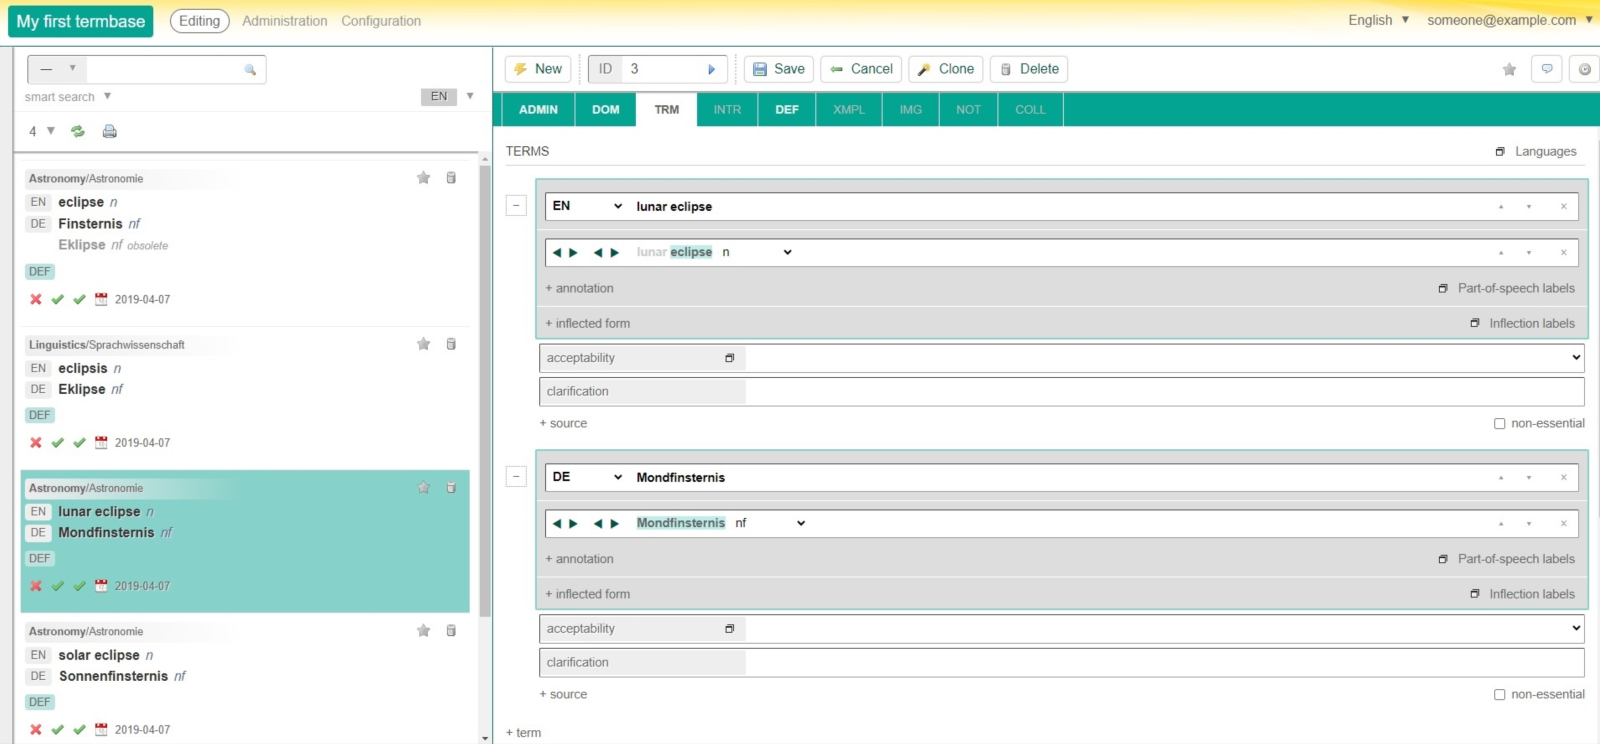The width and height of the screenshot is (1600, 744).
Task: Collapse the EN term block
Action: (x=516, y=206)
